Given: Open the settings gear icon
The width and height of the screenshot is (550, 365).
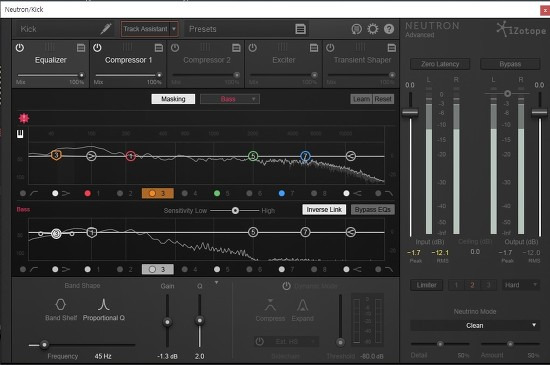Looking at the screenshot, I should [373, 29].
